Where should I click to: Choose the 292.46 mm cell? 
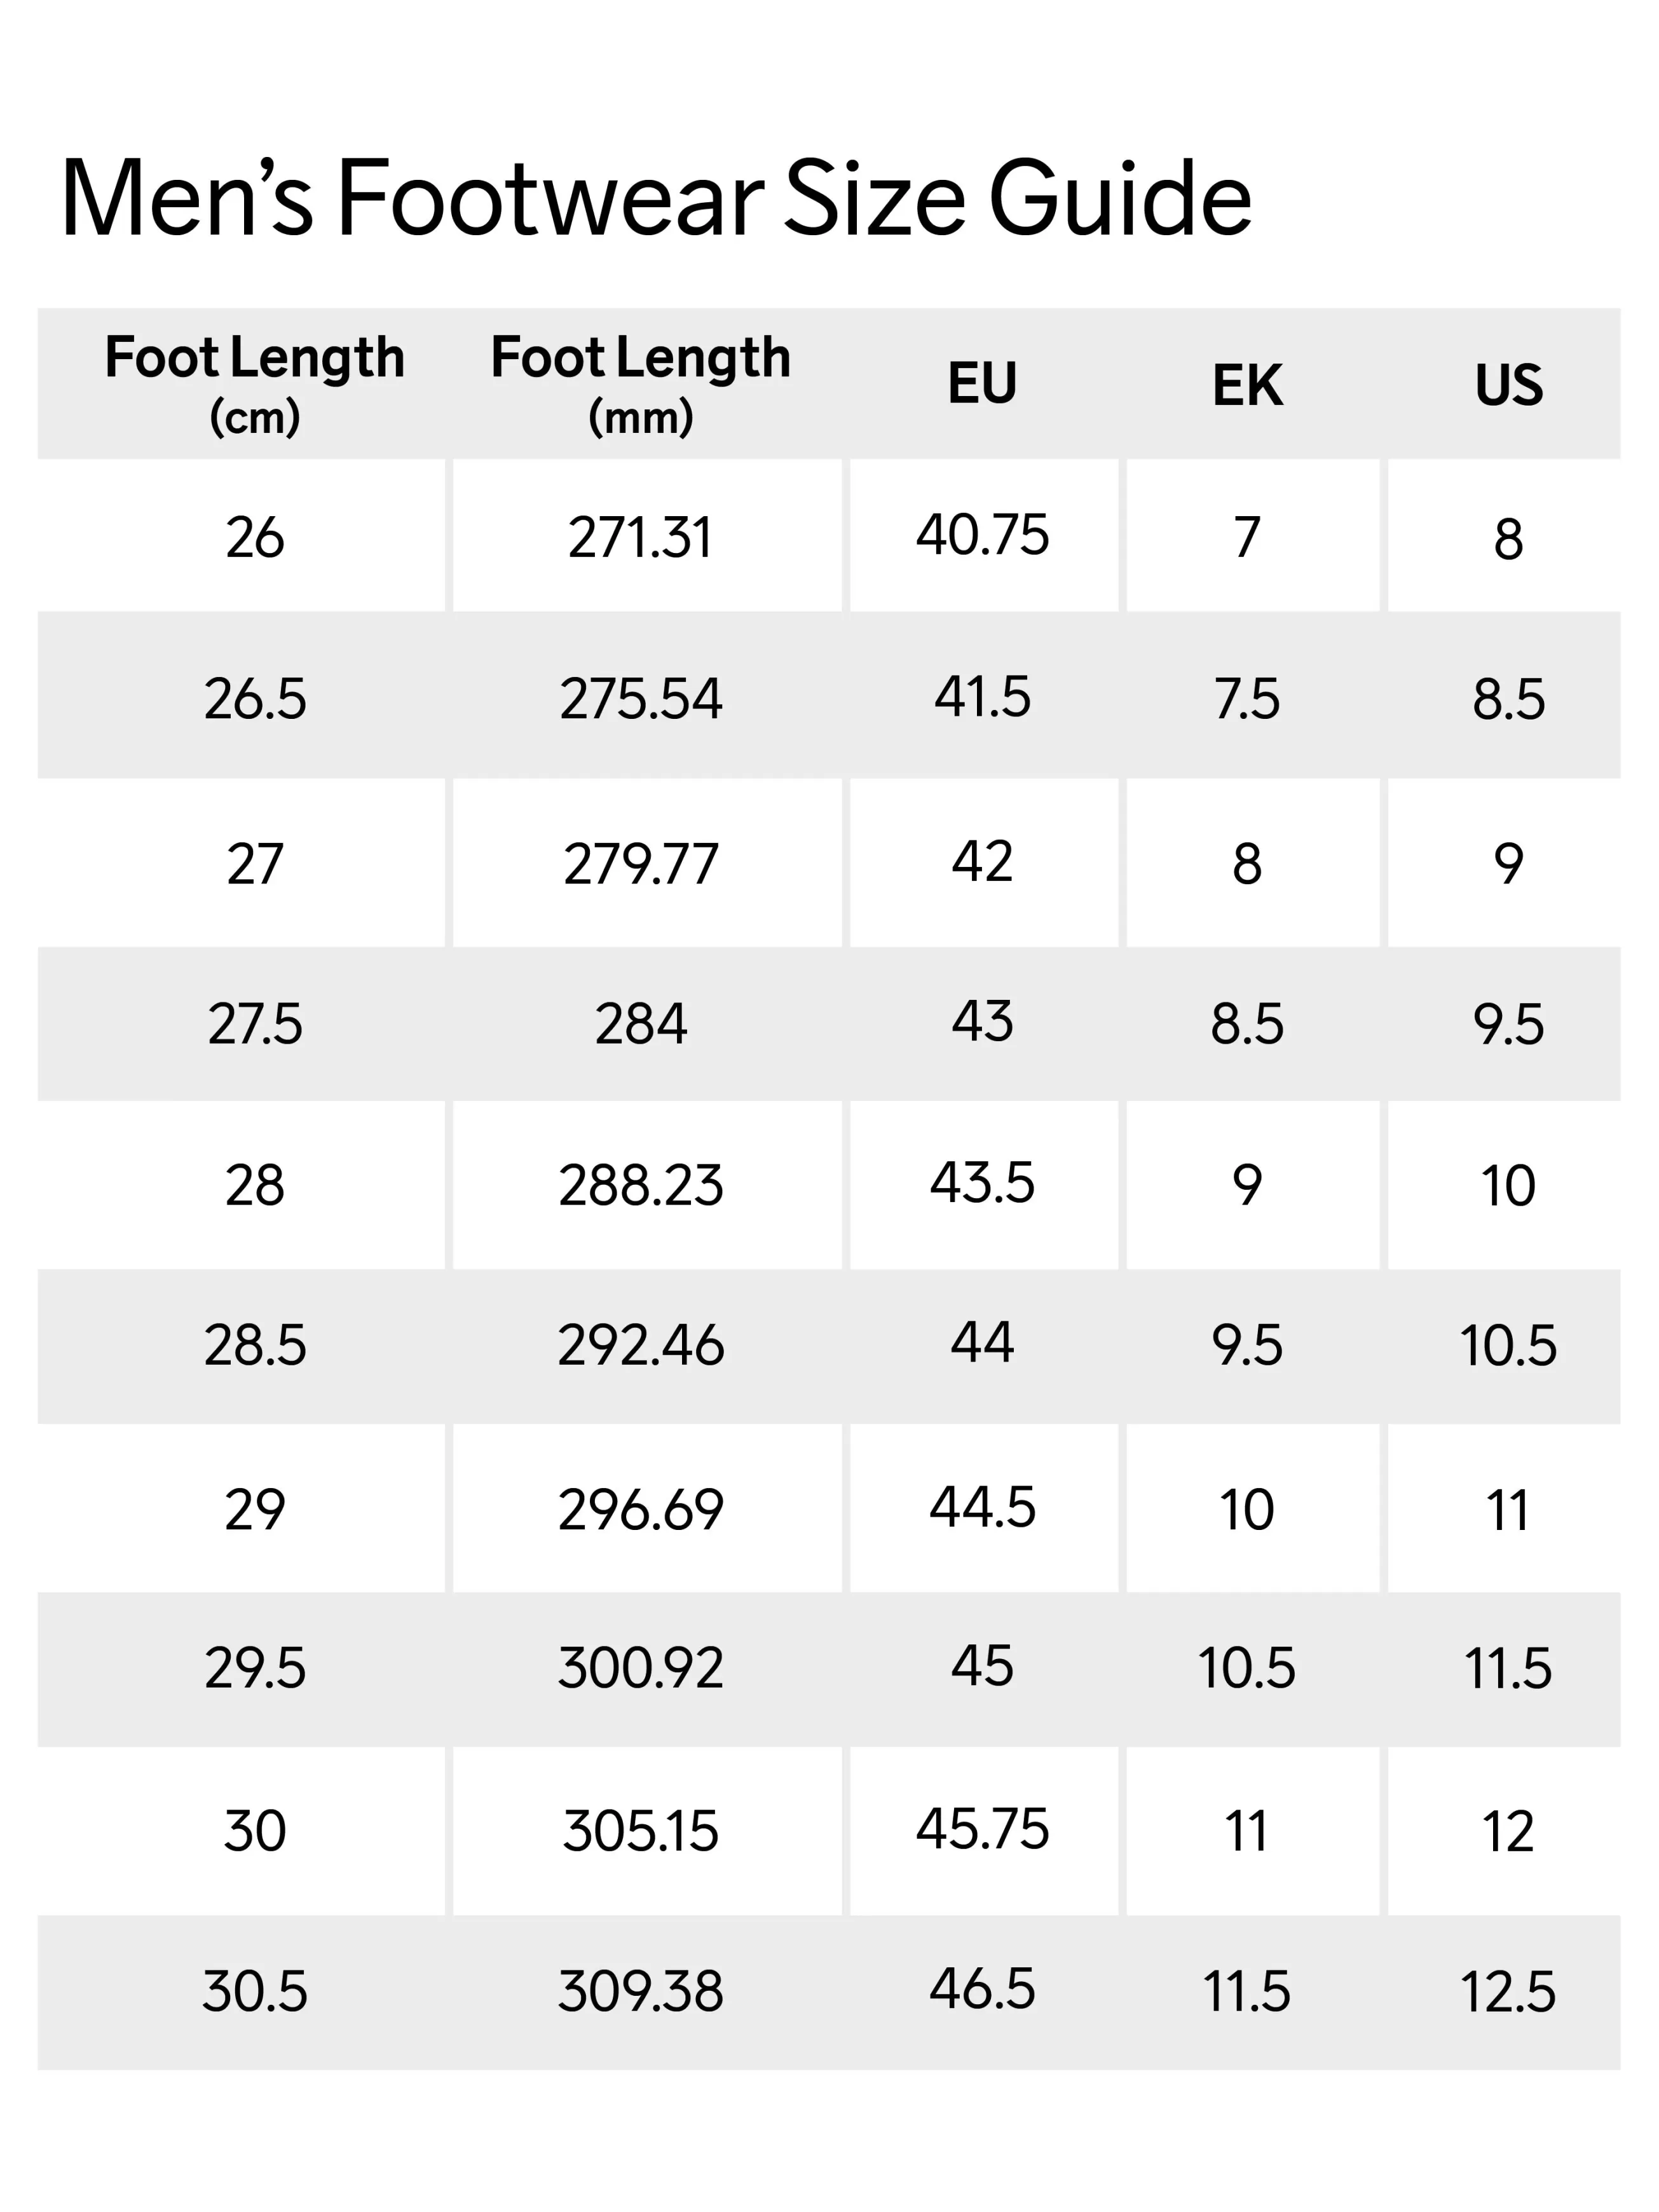640,1346
